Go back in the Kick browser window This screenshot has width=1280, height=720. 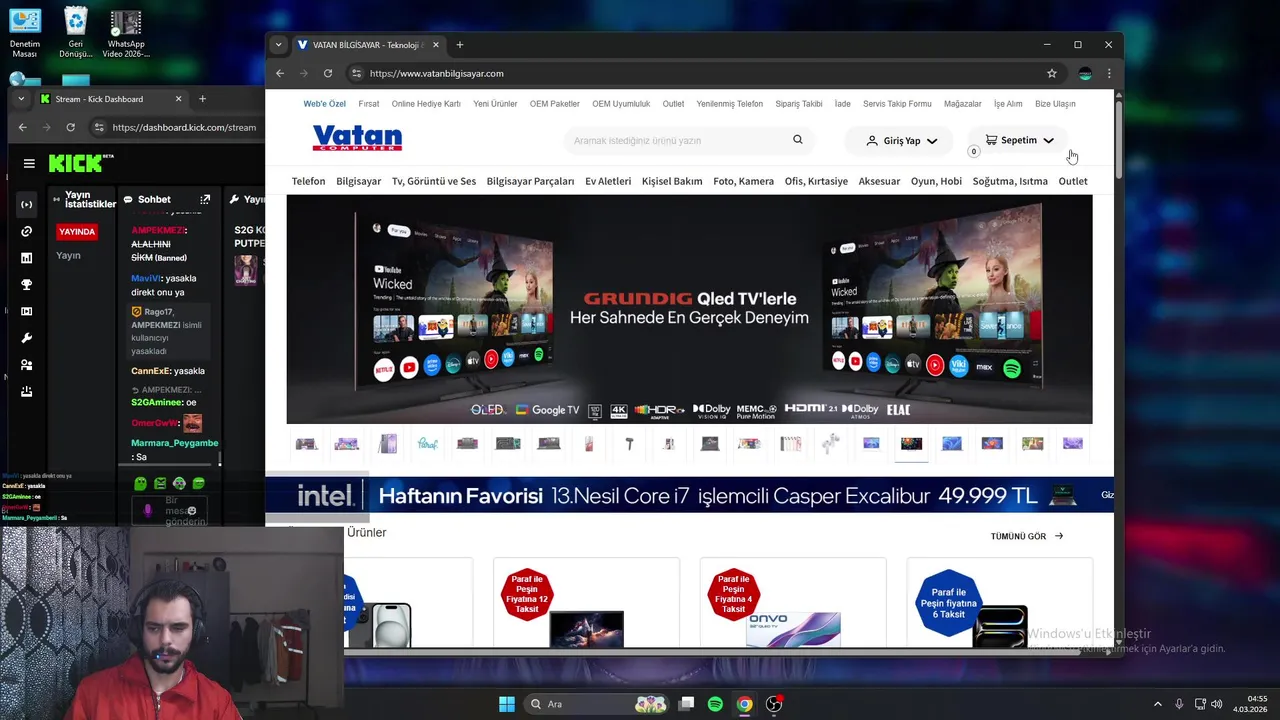pyautogui.click(x=23, y=127)
